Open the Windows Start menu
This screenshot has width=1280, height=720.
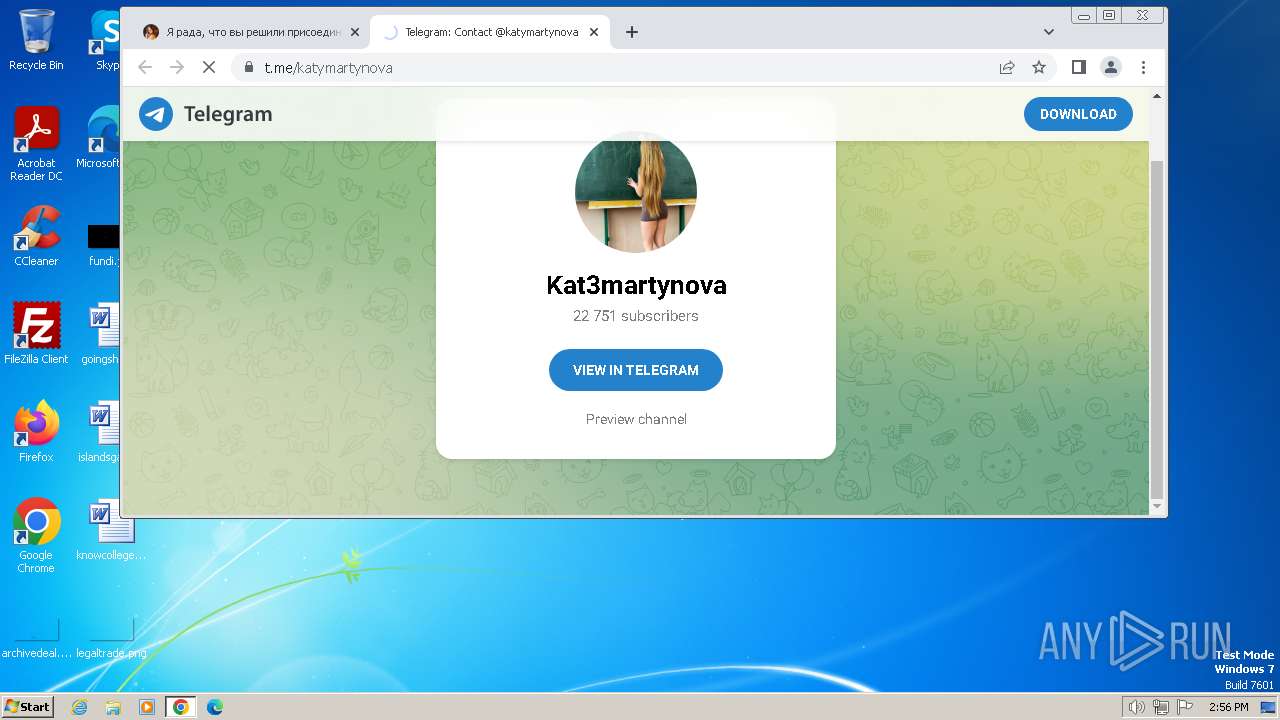27,706
